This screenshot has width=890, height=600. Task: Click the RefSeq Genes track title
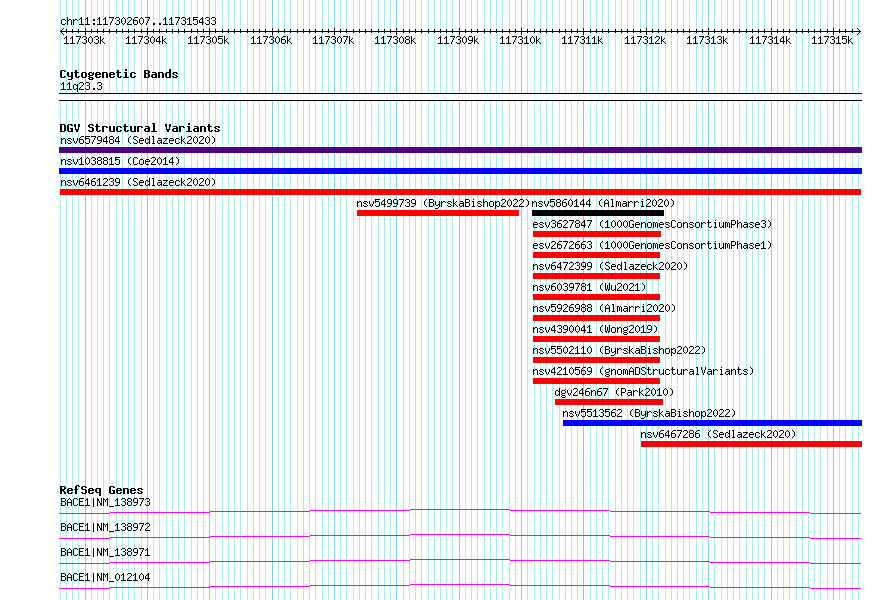tap(101, 490)
